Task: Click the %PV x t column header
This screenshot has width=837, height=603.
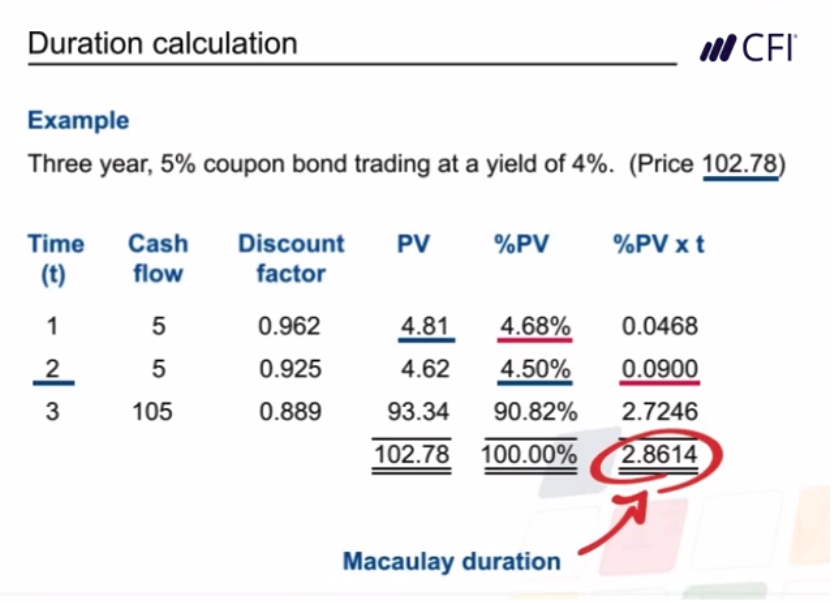Action: [659, 244]
